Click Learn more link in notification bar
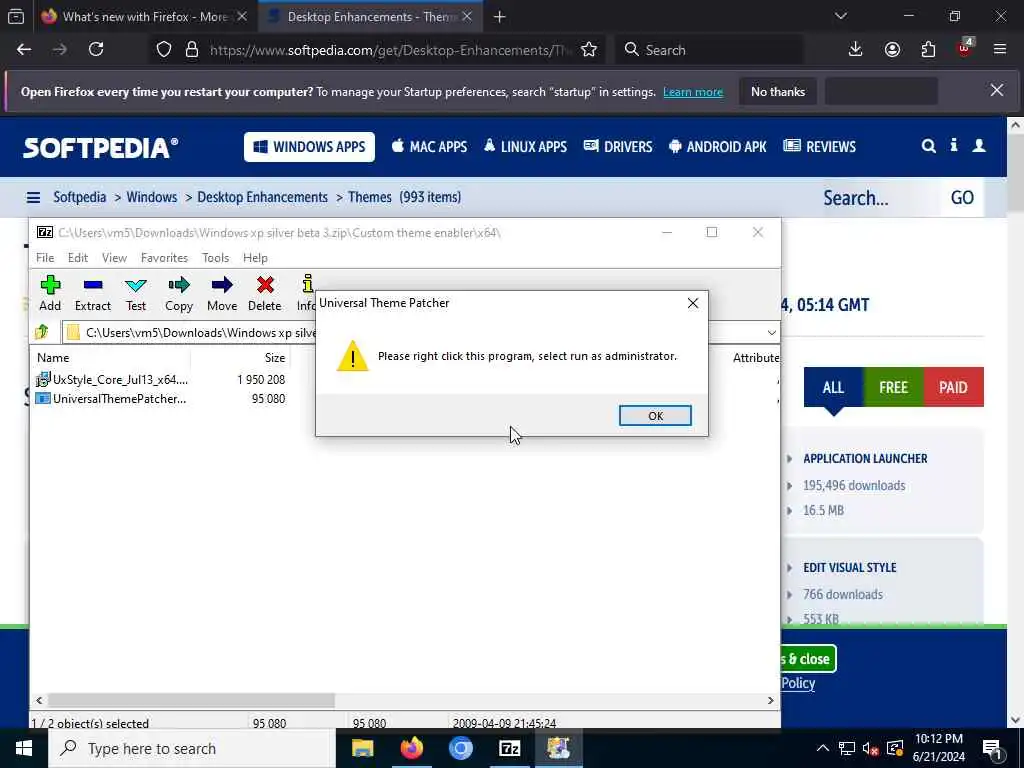Screen dimensions: 1024x768 coord(693,92)
